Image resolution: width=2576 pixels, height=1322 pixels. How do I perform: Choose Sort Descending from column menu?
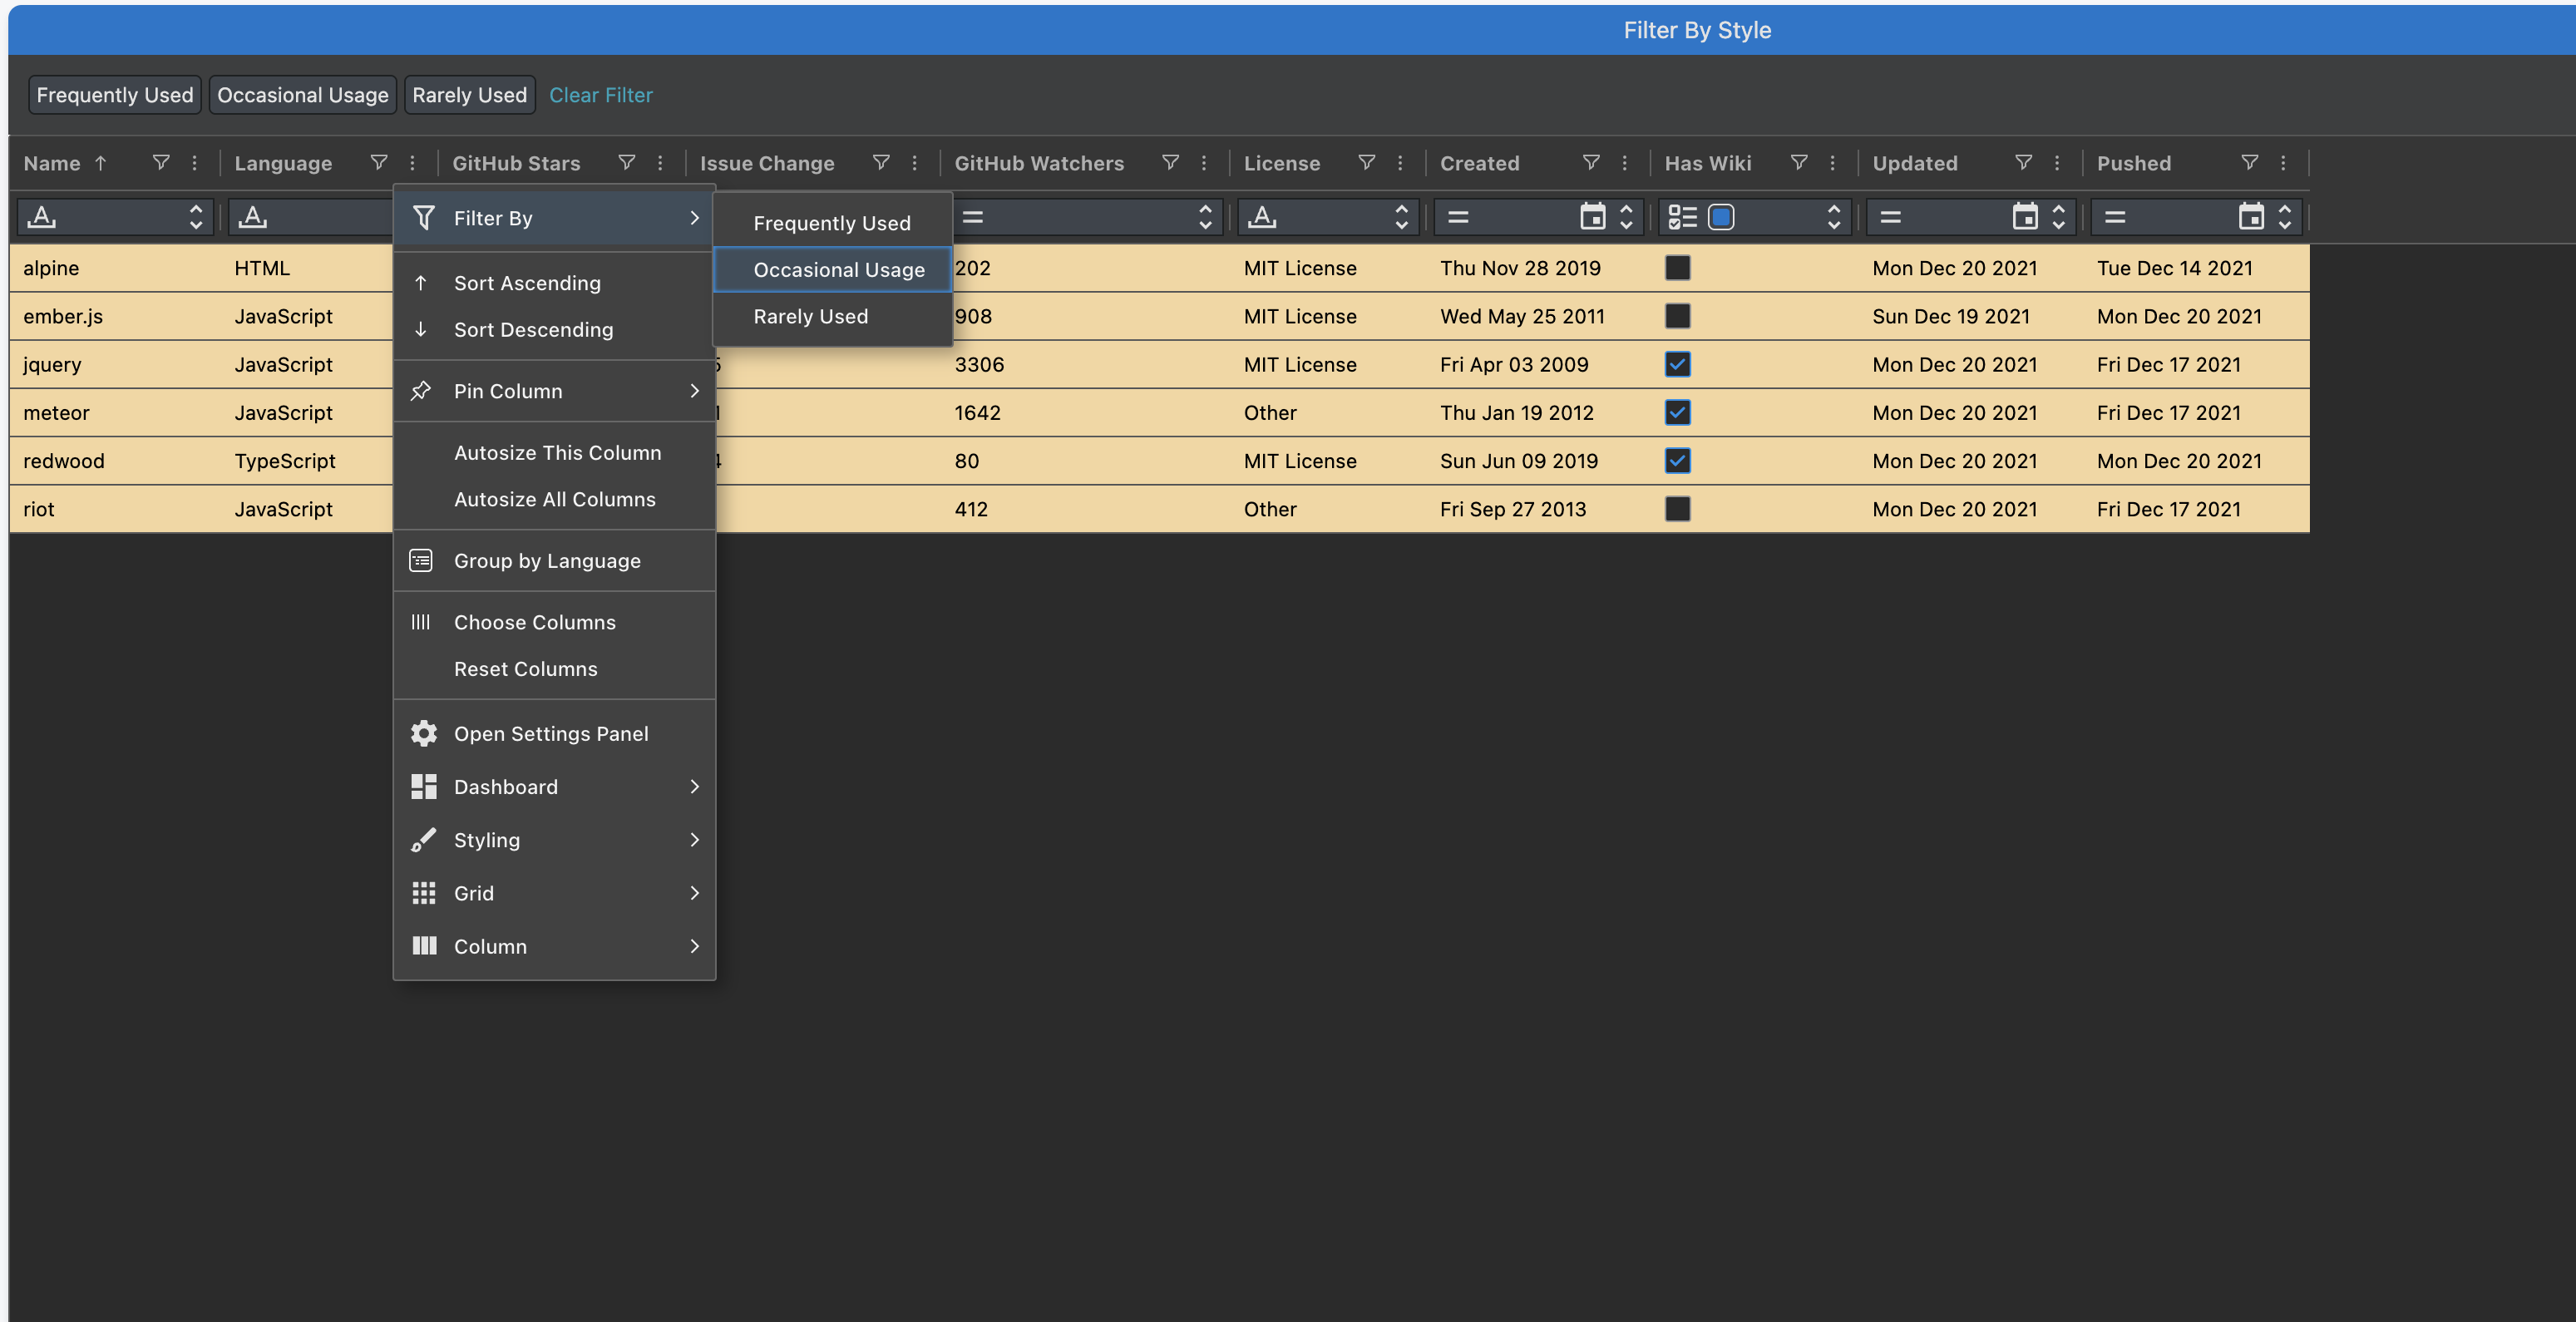(x=533, y=330)
